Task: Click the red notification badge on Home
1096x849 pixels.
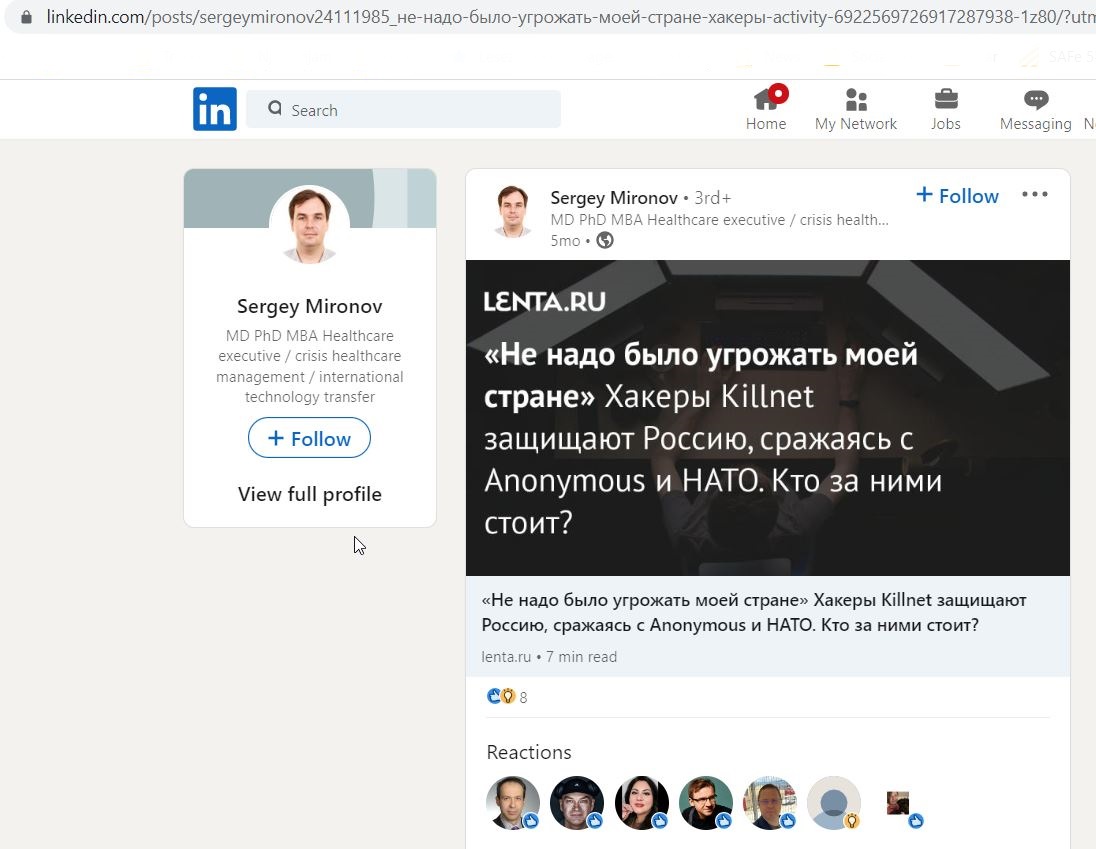Action: pyautogui.click(x=779, y=93)
